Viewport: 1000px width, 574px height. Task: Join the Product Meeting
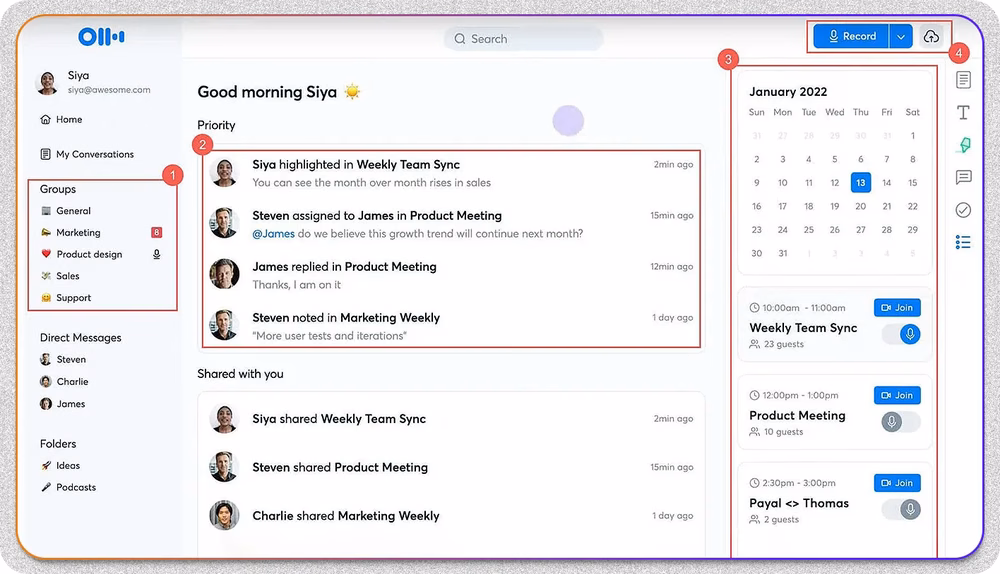[x=897, y=395]
